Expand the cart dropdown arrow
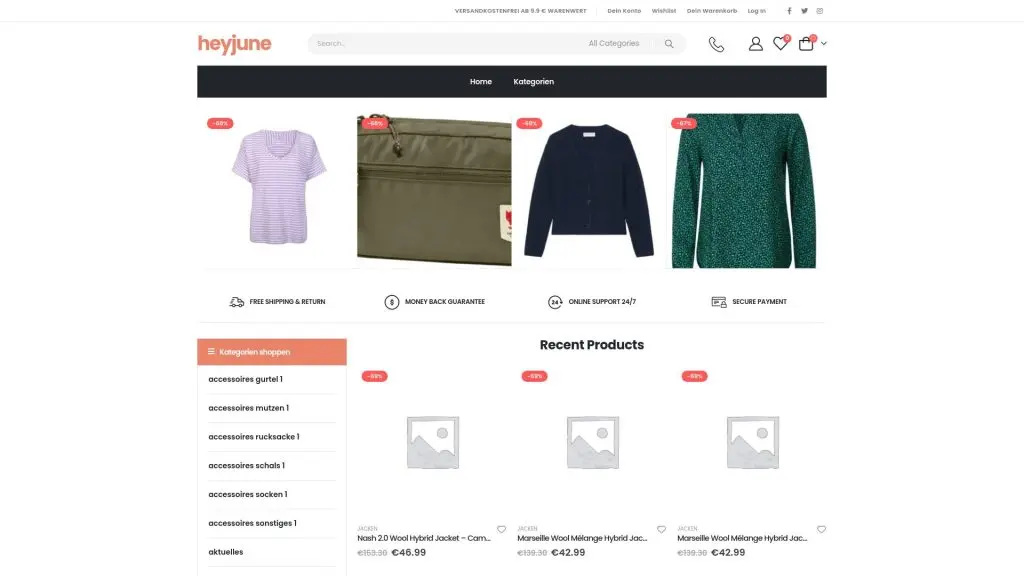The height and width of the screenshot is (576, 1024). pyautogui.click(x=824, y=44)
